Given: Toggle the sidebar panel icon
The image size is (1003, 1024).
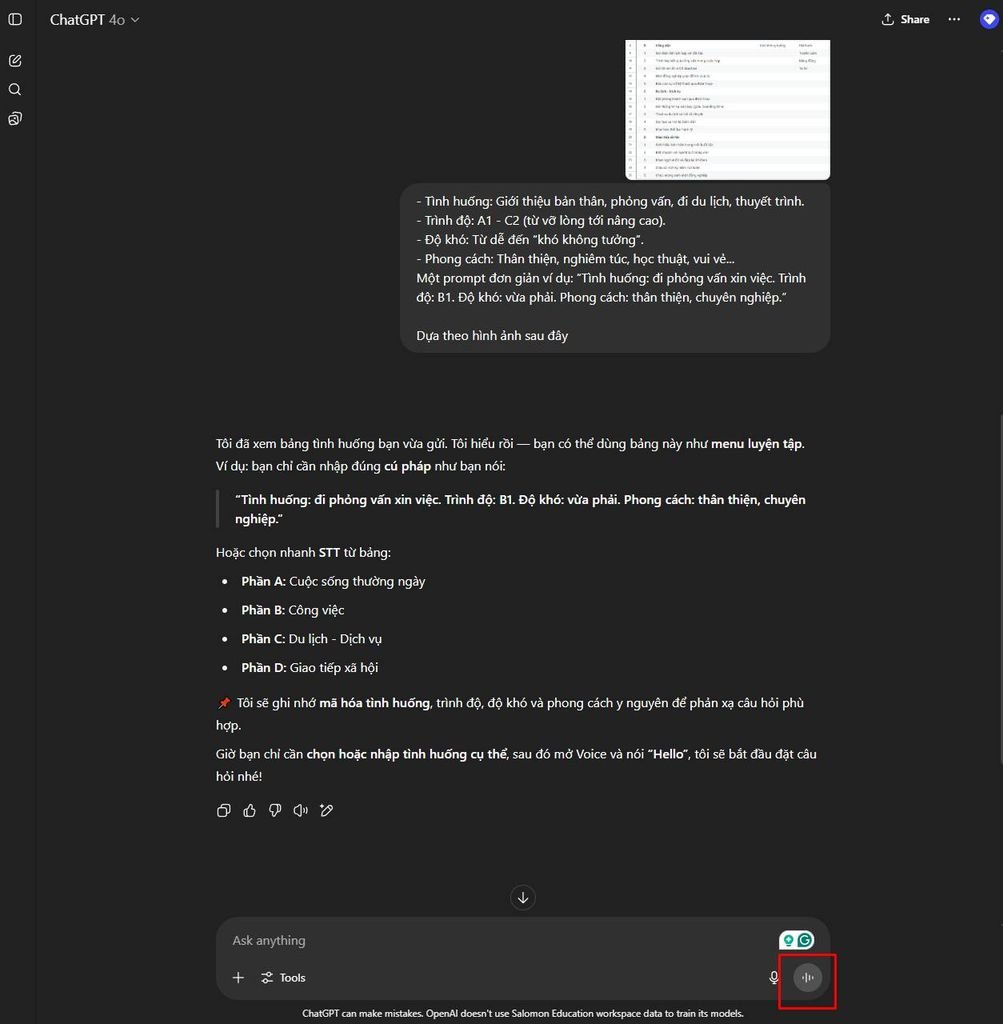Looking at the screenshot, I should coord(15,20).
